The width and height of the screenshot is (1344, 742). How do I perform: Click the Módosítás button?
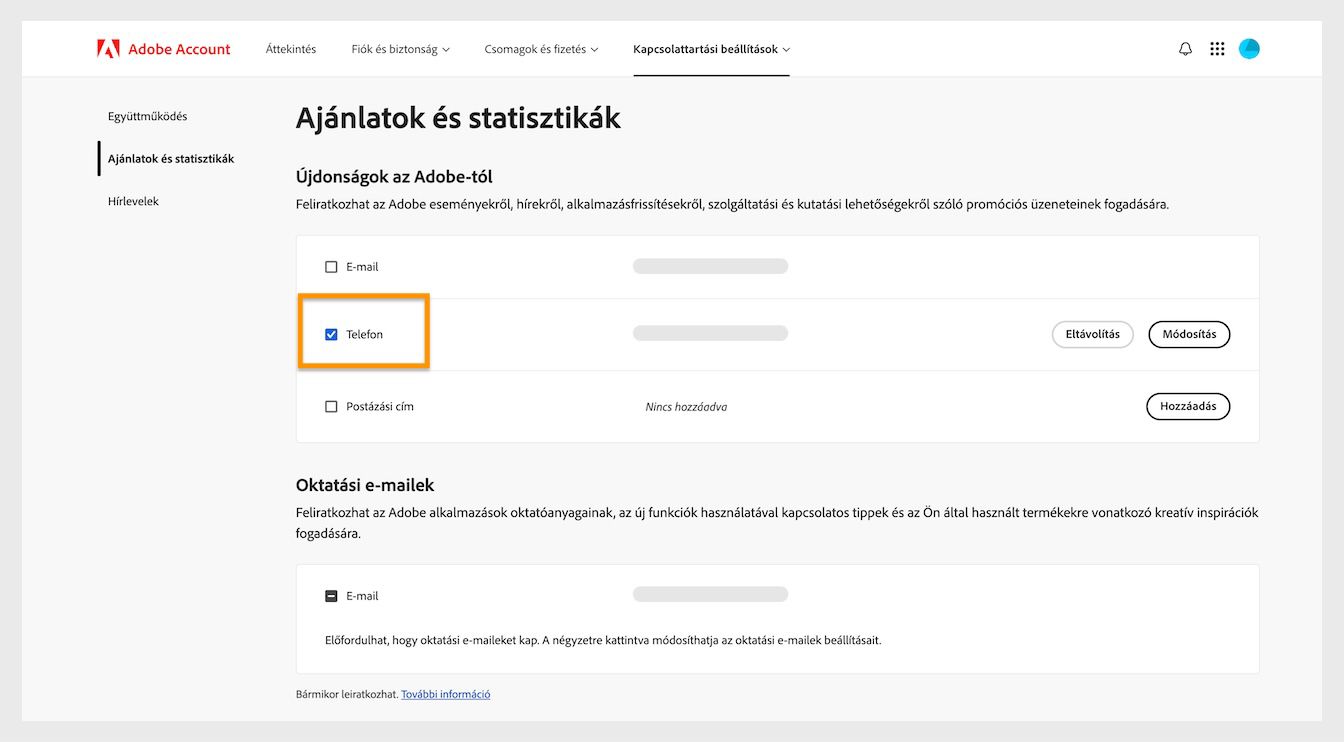(1189, 334)
